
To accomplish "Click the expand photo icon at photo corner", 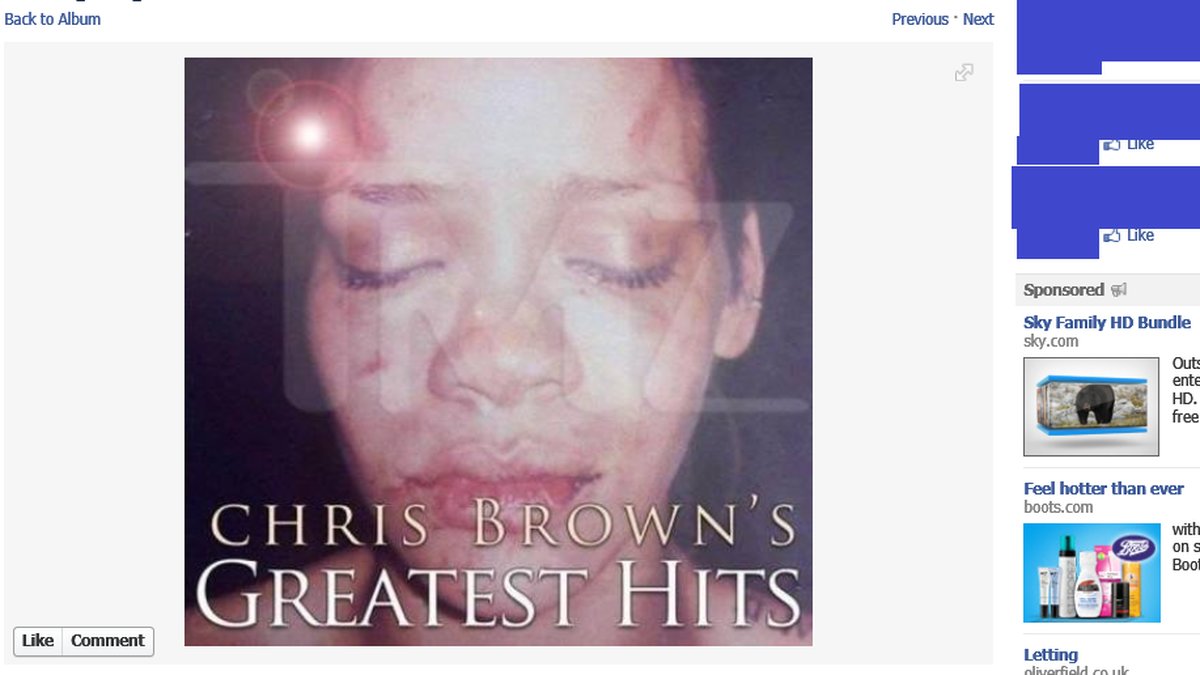I will pyautogui.click(x=964, y=72).
